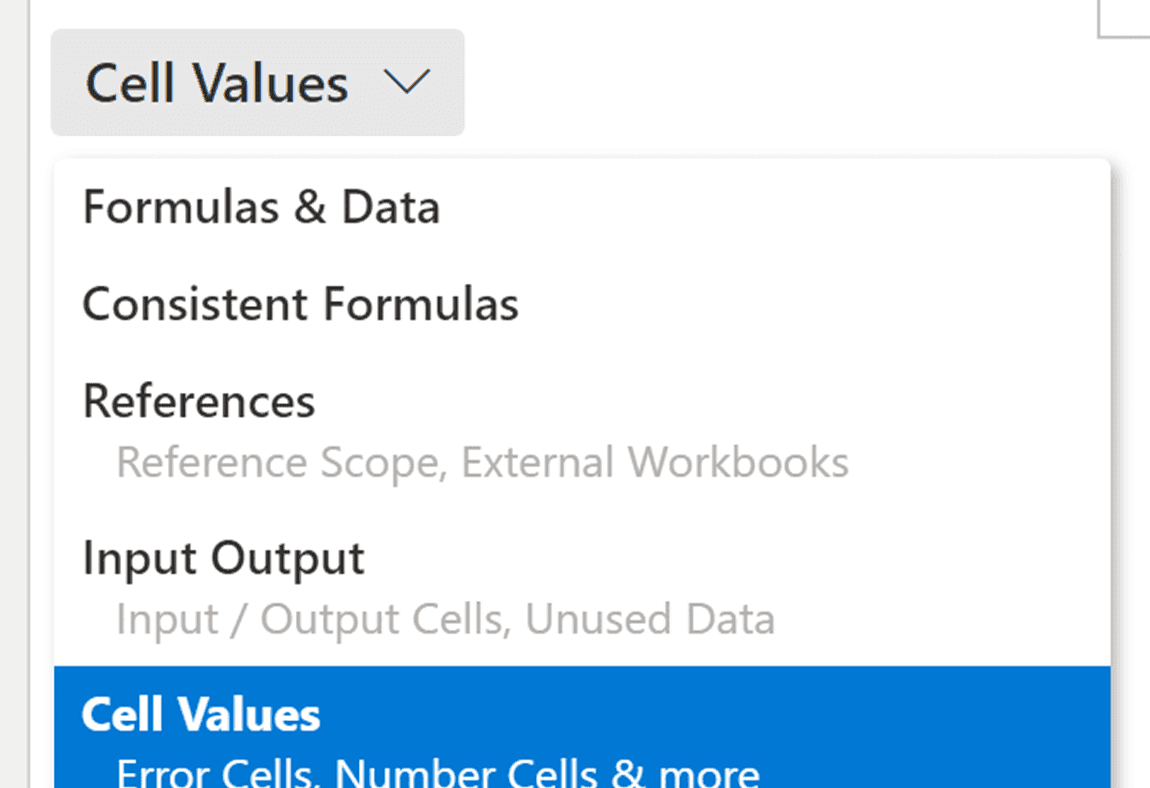Click the partial box in top-right corner
Image resolution: width=1150 pixels, height=788 pixels.
1124,18
